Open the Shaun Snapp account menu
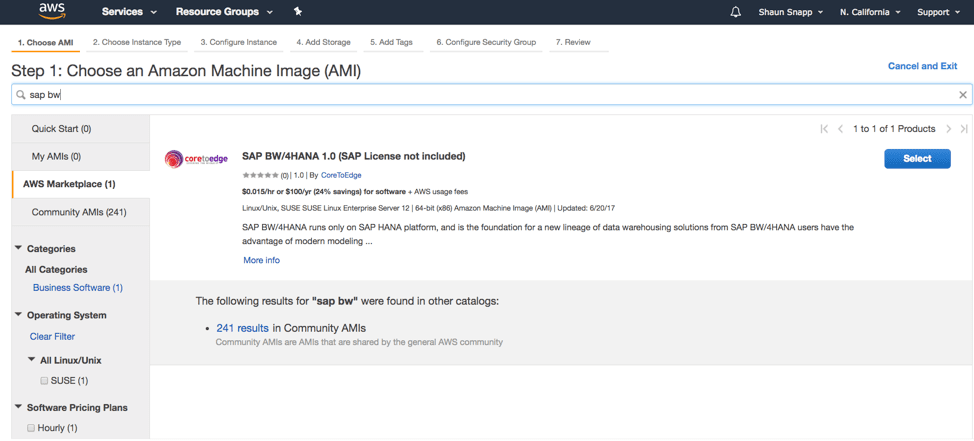Screen dimensions: 974x441 tap(791, 12)
